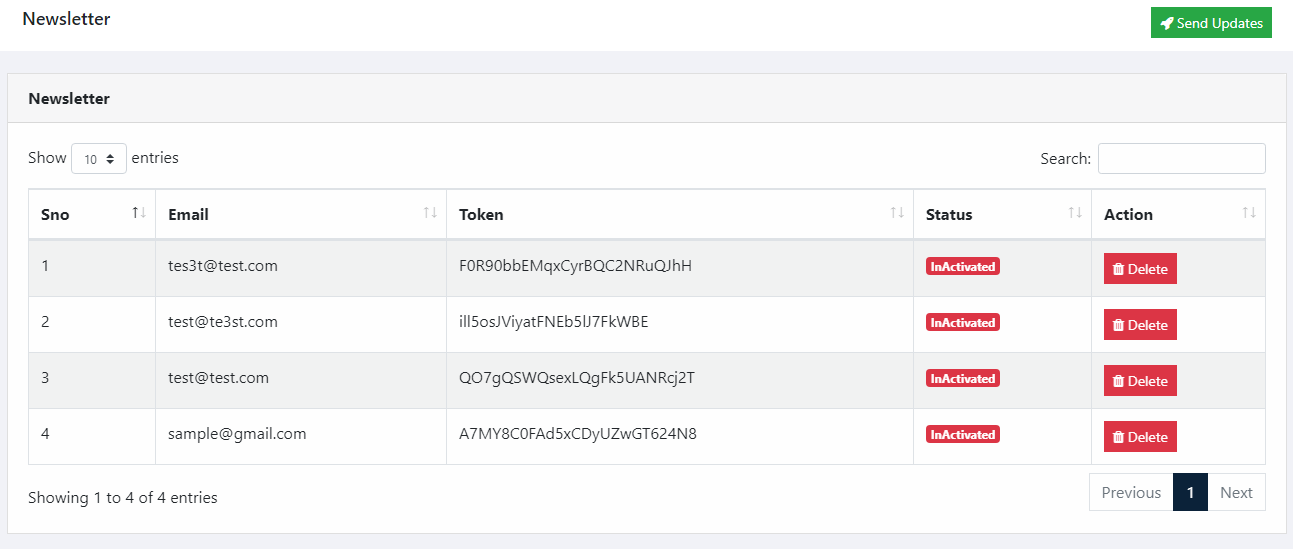Click trash icon for tes3t@test.com row
Viewport: 1293px width, 549px height.
click(1119, 269)
